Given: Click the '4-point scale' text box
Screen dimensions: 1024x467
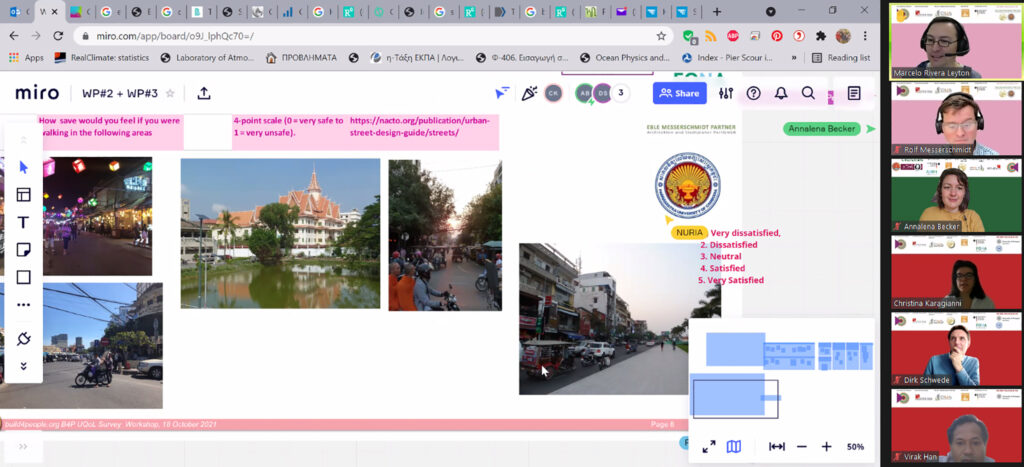Looking at the screenshot, I should [x=288, y=126].
